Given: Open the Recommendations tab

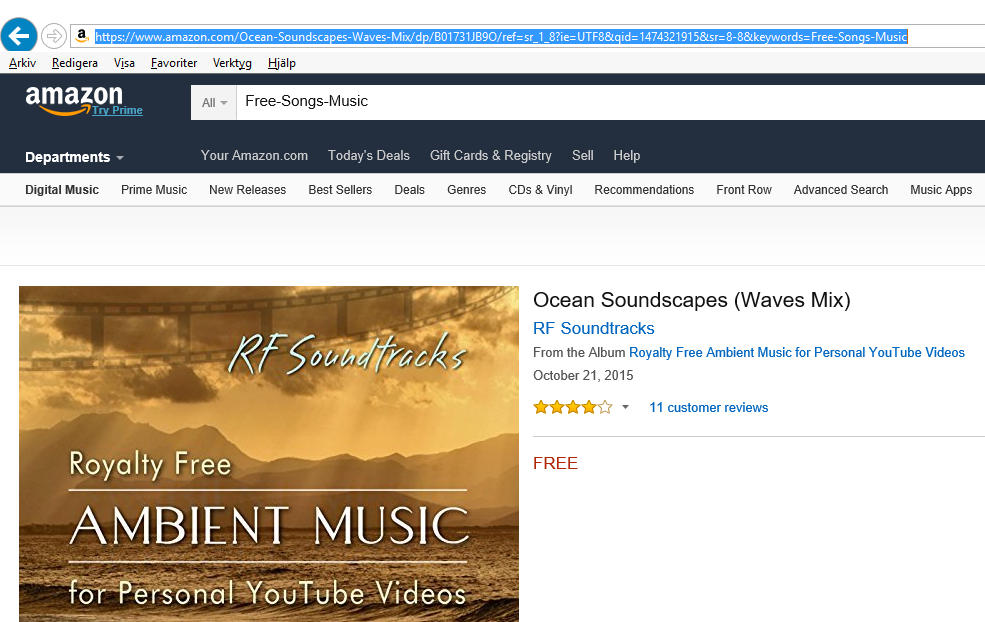Looking at the screenshot, I should pos(644,190).
